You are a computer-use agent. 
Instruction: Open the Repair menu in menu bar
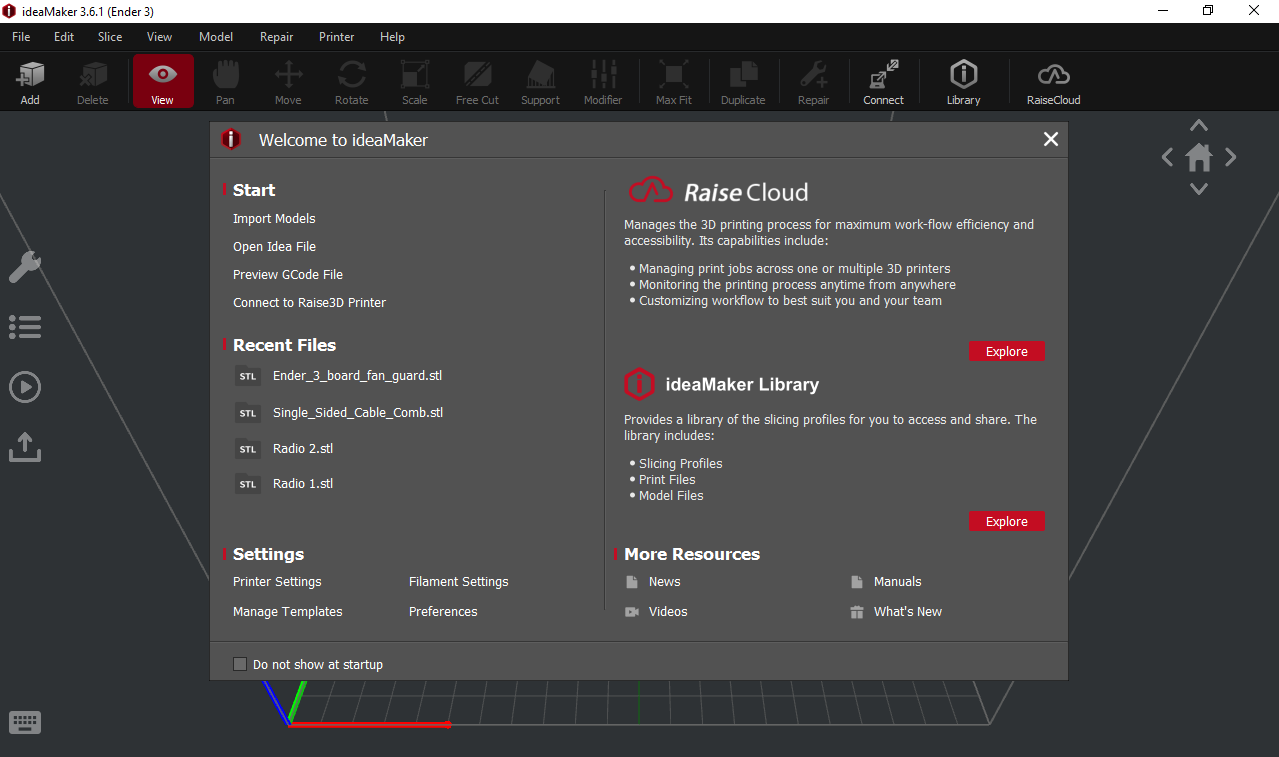pyautogui.click(x=277, y=37)
